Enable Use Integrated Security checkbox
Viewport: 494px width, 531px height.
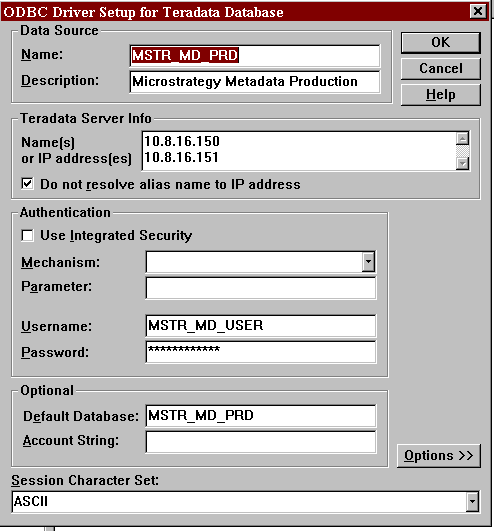point(27,235)
